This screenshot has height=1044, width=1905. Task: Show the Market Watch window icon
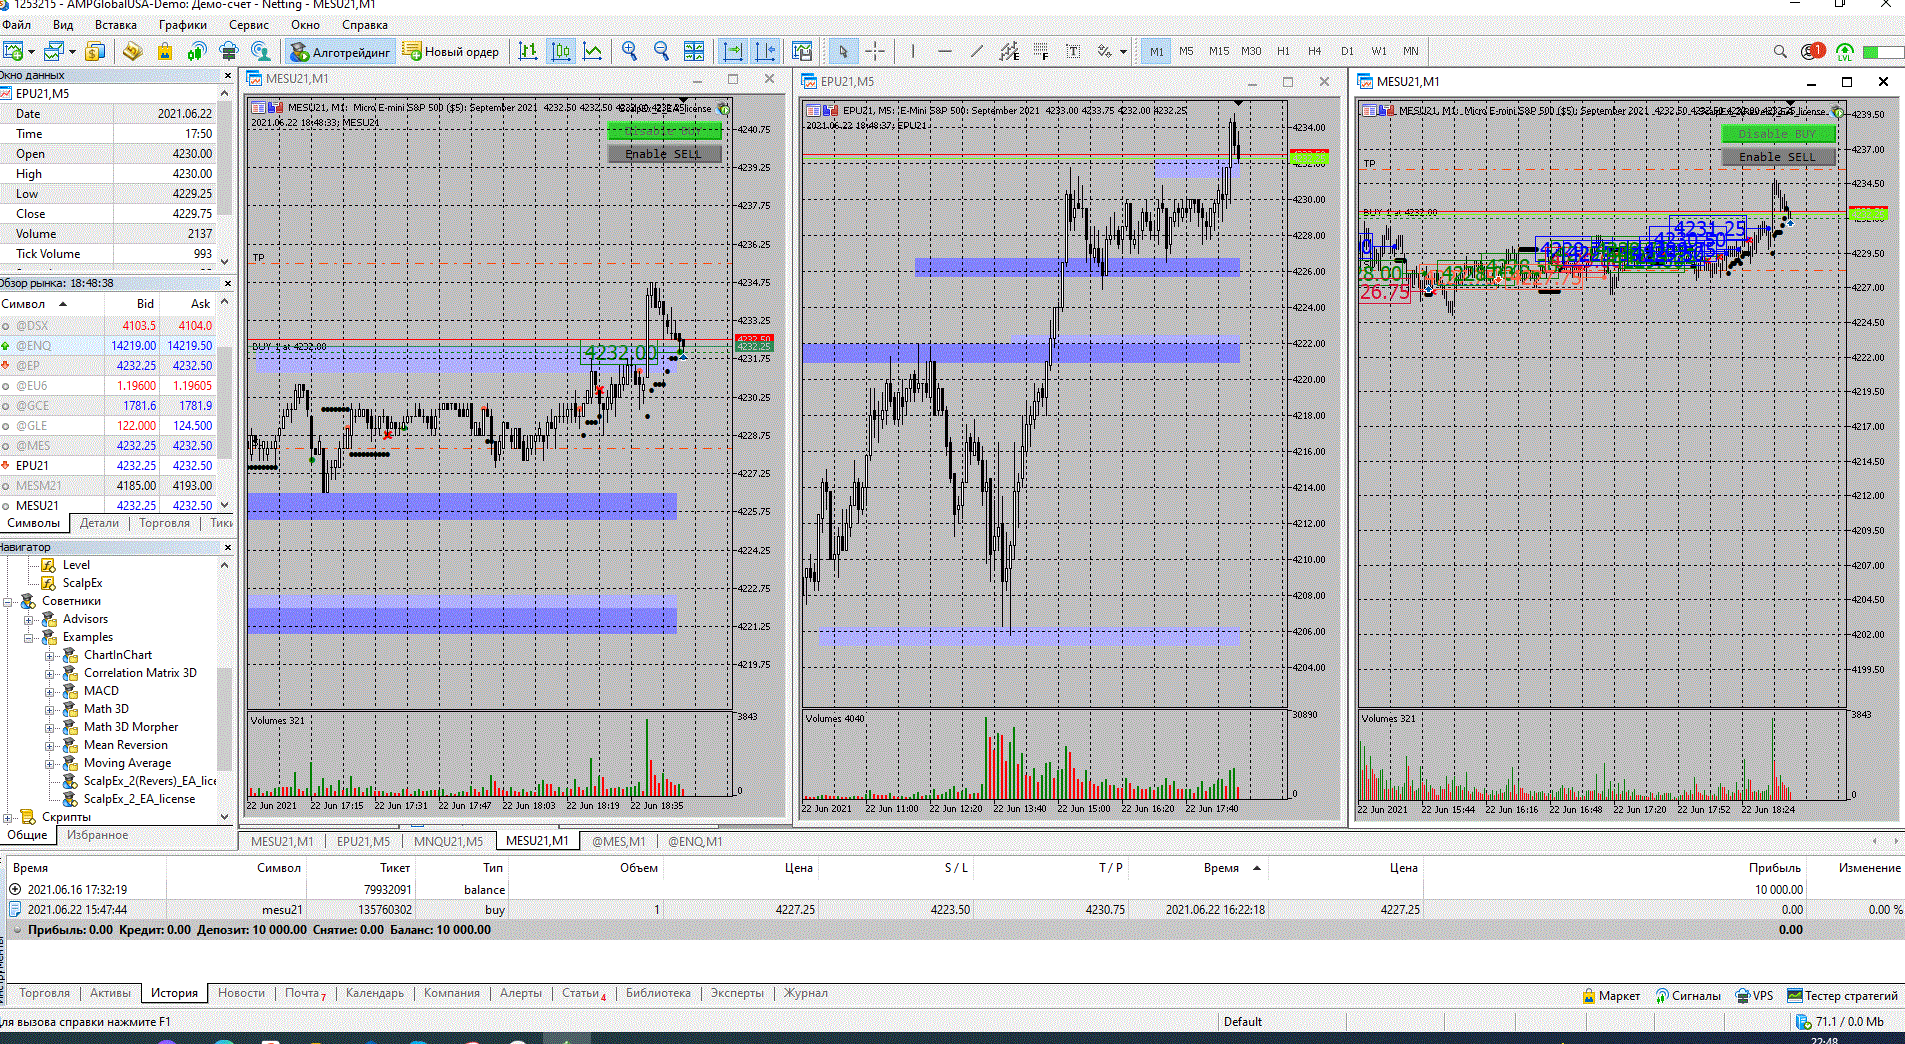[96, 51]
